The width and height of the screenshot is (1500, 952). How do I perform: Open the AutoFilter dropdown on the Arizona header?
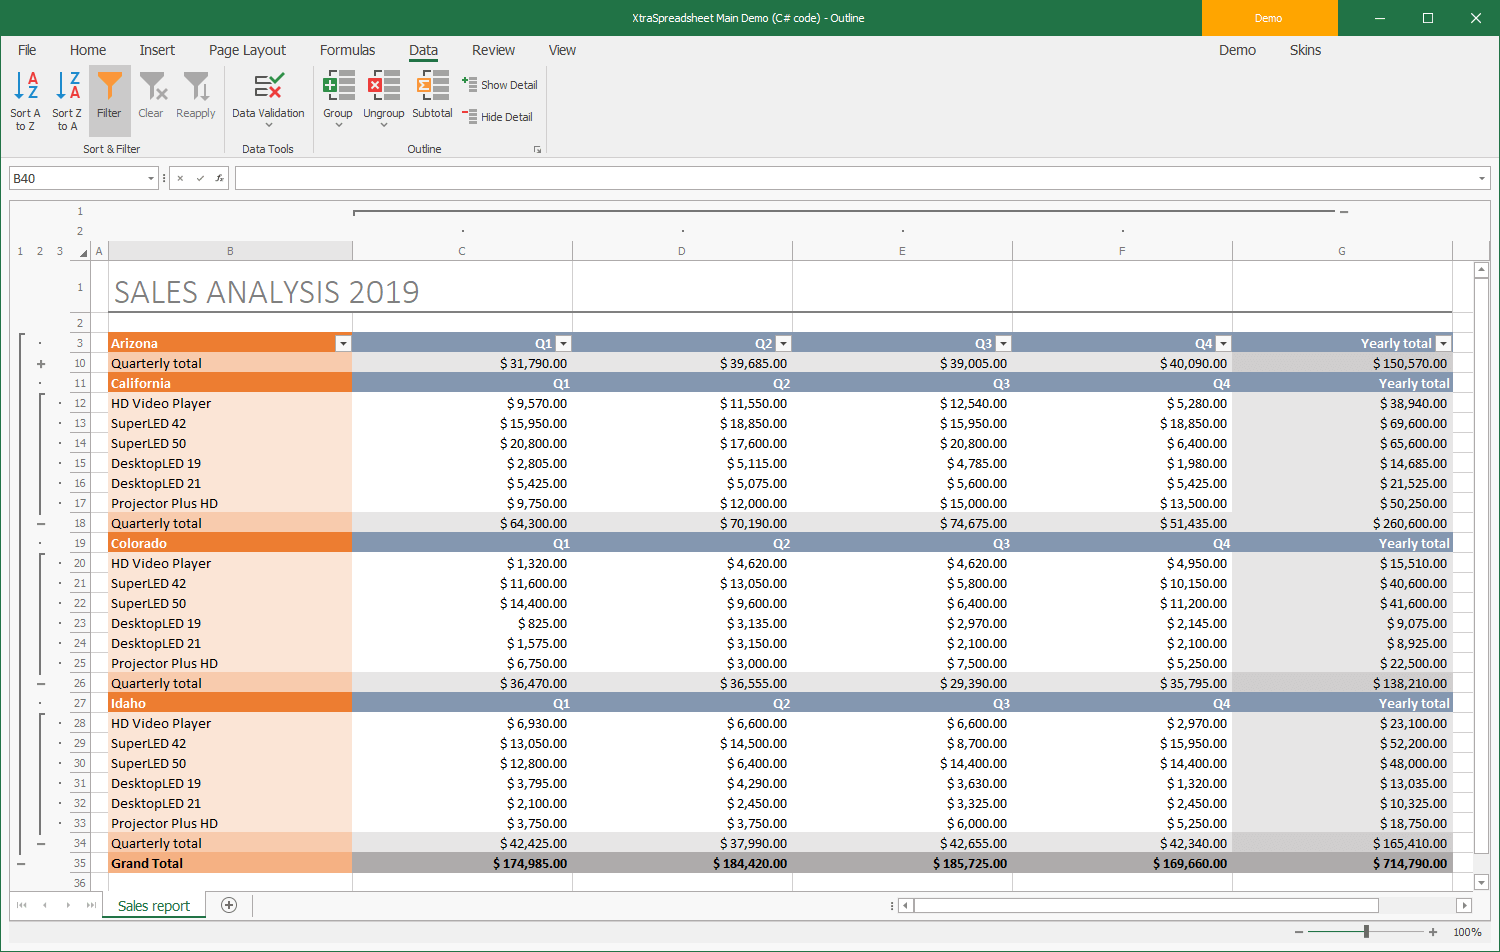(x=343, y=343)
